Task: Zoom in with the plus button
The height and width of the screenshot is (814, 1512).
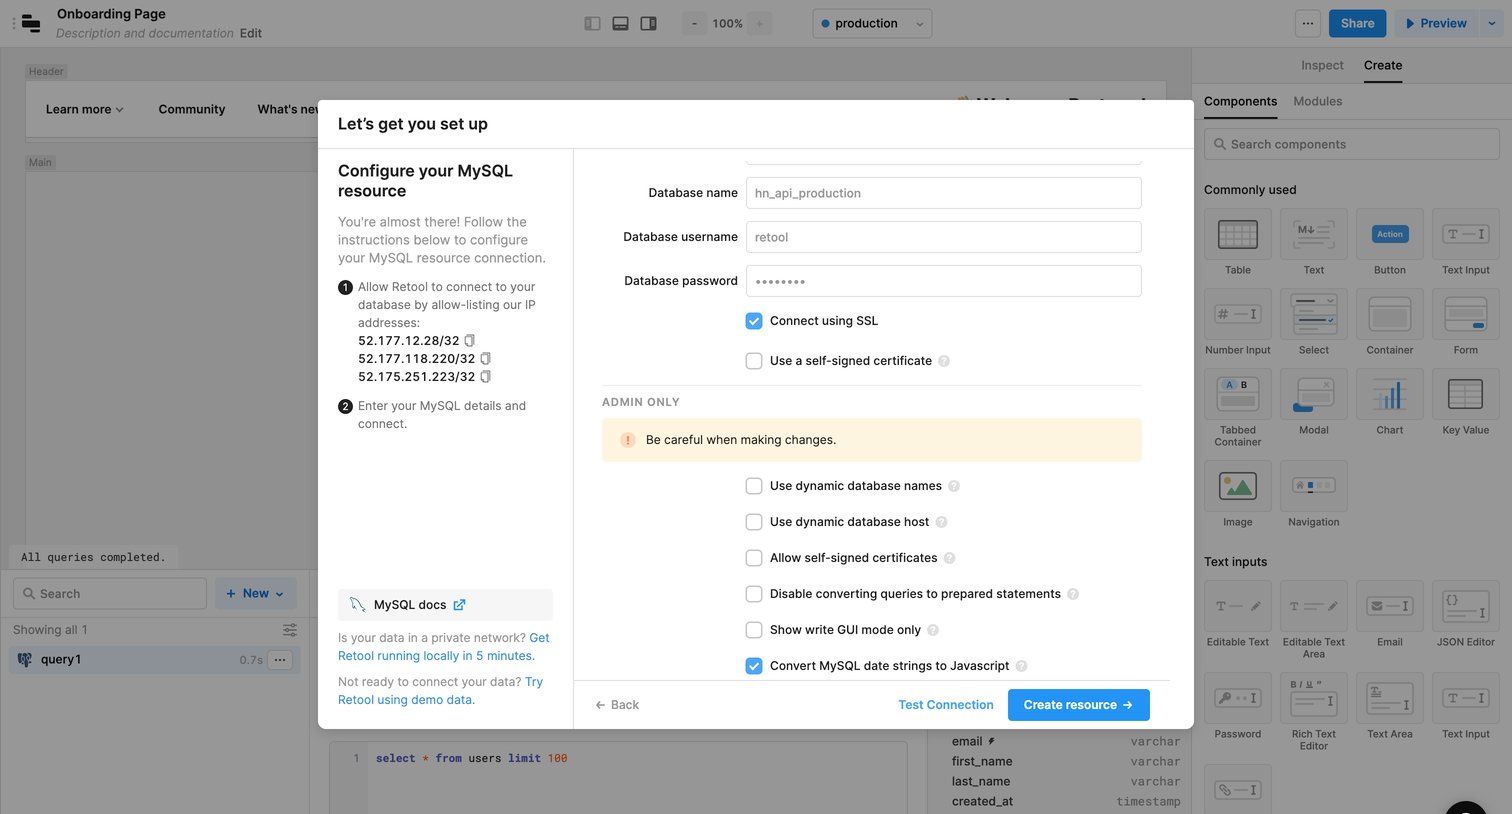Action: pos(759,23)
